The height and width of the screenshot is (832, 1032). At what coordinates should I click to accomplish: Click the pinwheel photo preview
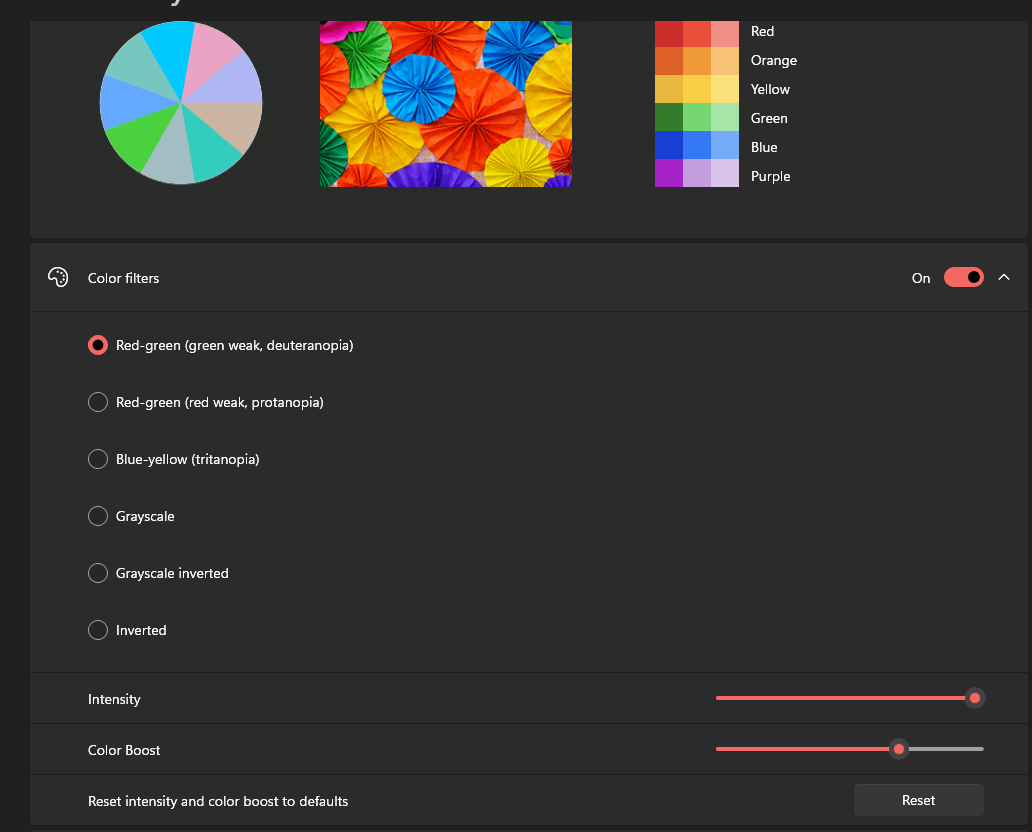coord(445,103)
